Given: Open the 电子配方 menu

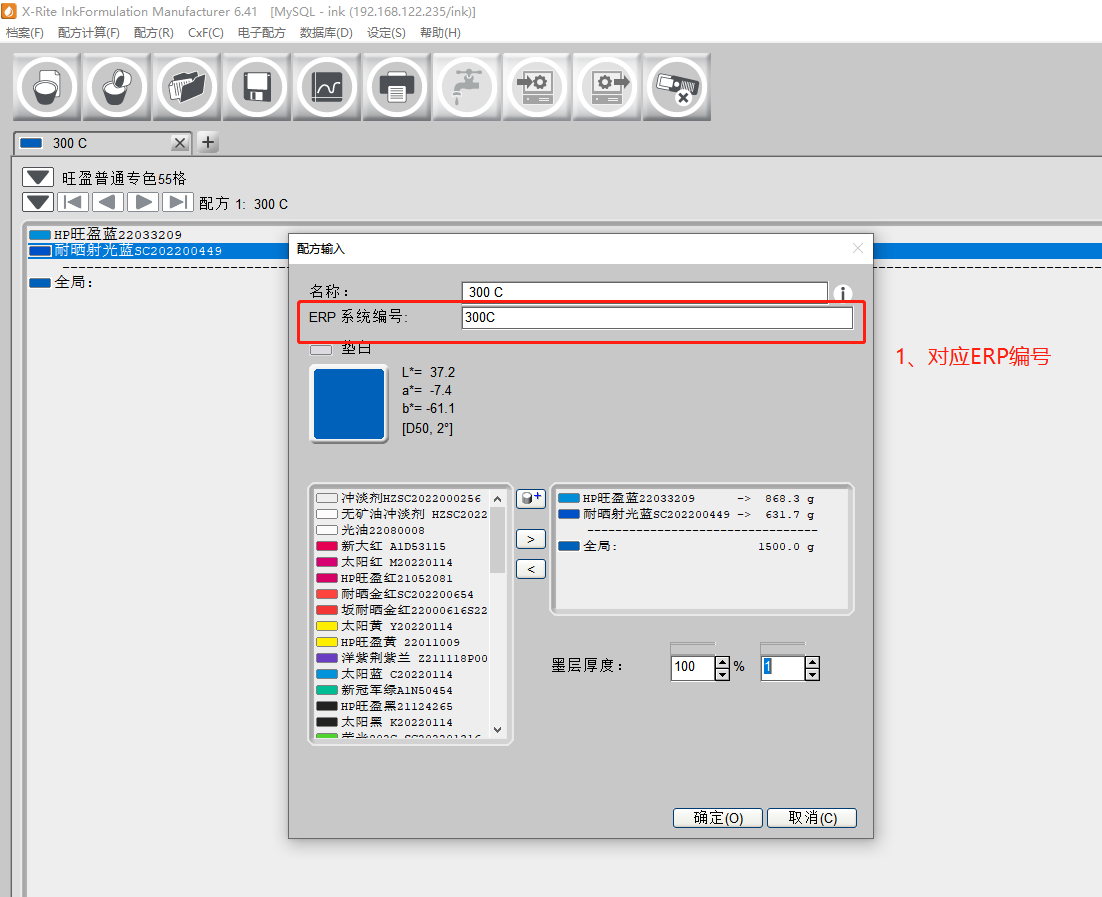Looking at the screenshot, I should [x=261, y=33].
